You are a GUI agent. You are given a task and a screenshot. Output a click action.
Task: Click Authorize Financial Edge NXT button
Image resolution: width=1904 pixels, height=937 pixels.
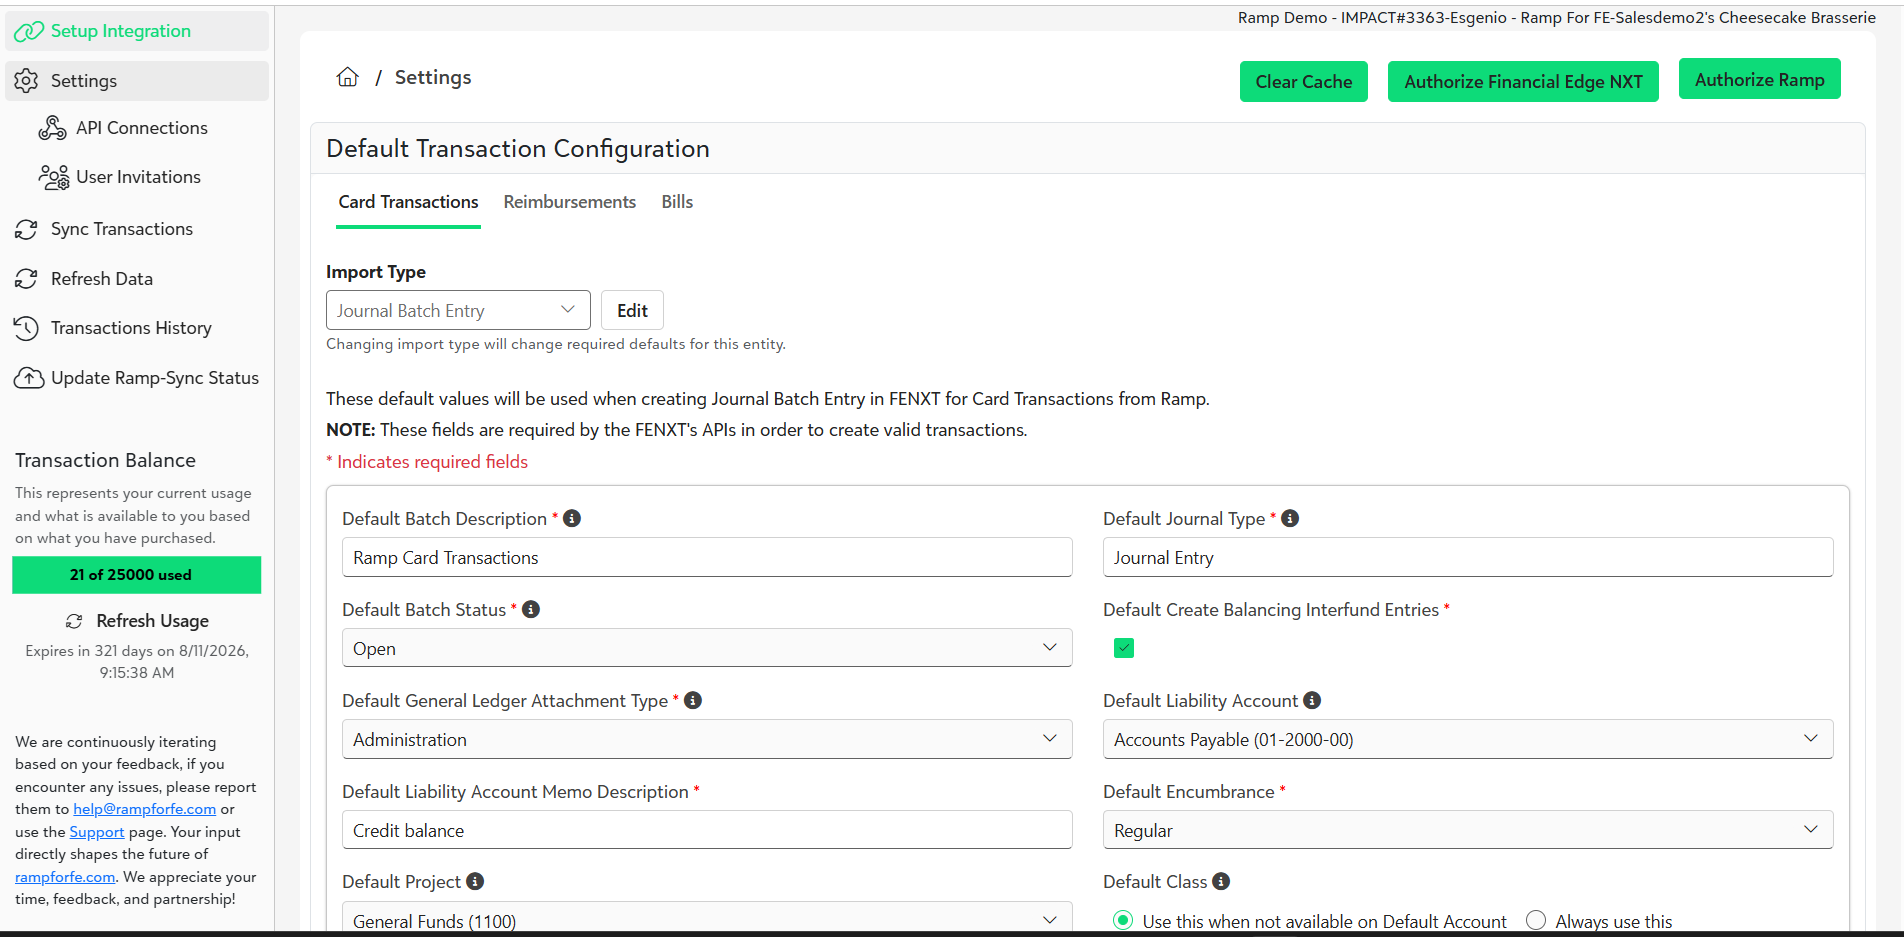pyautogui.click(x=1523, y=82)
